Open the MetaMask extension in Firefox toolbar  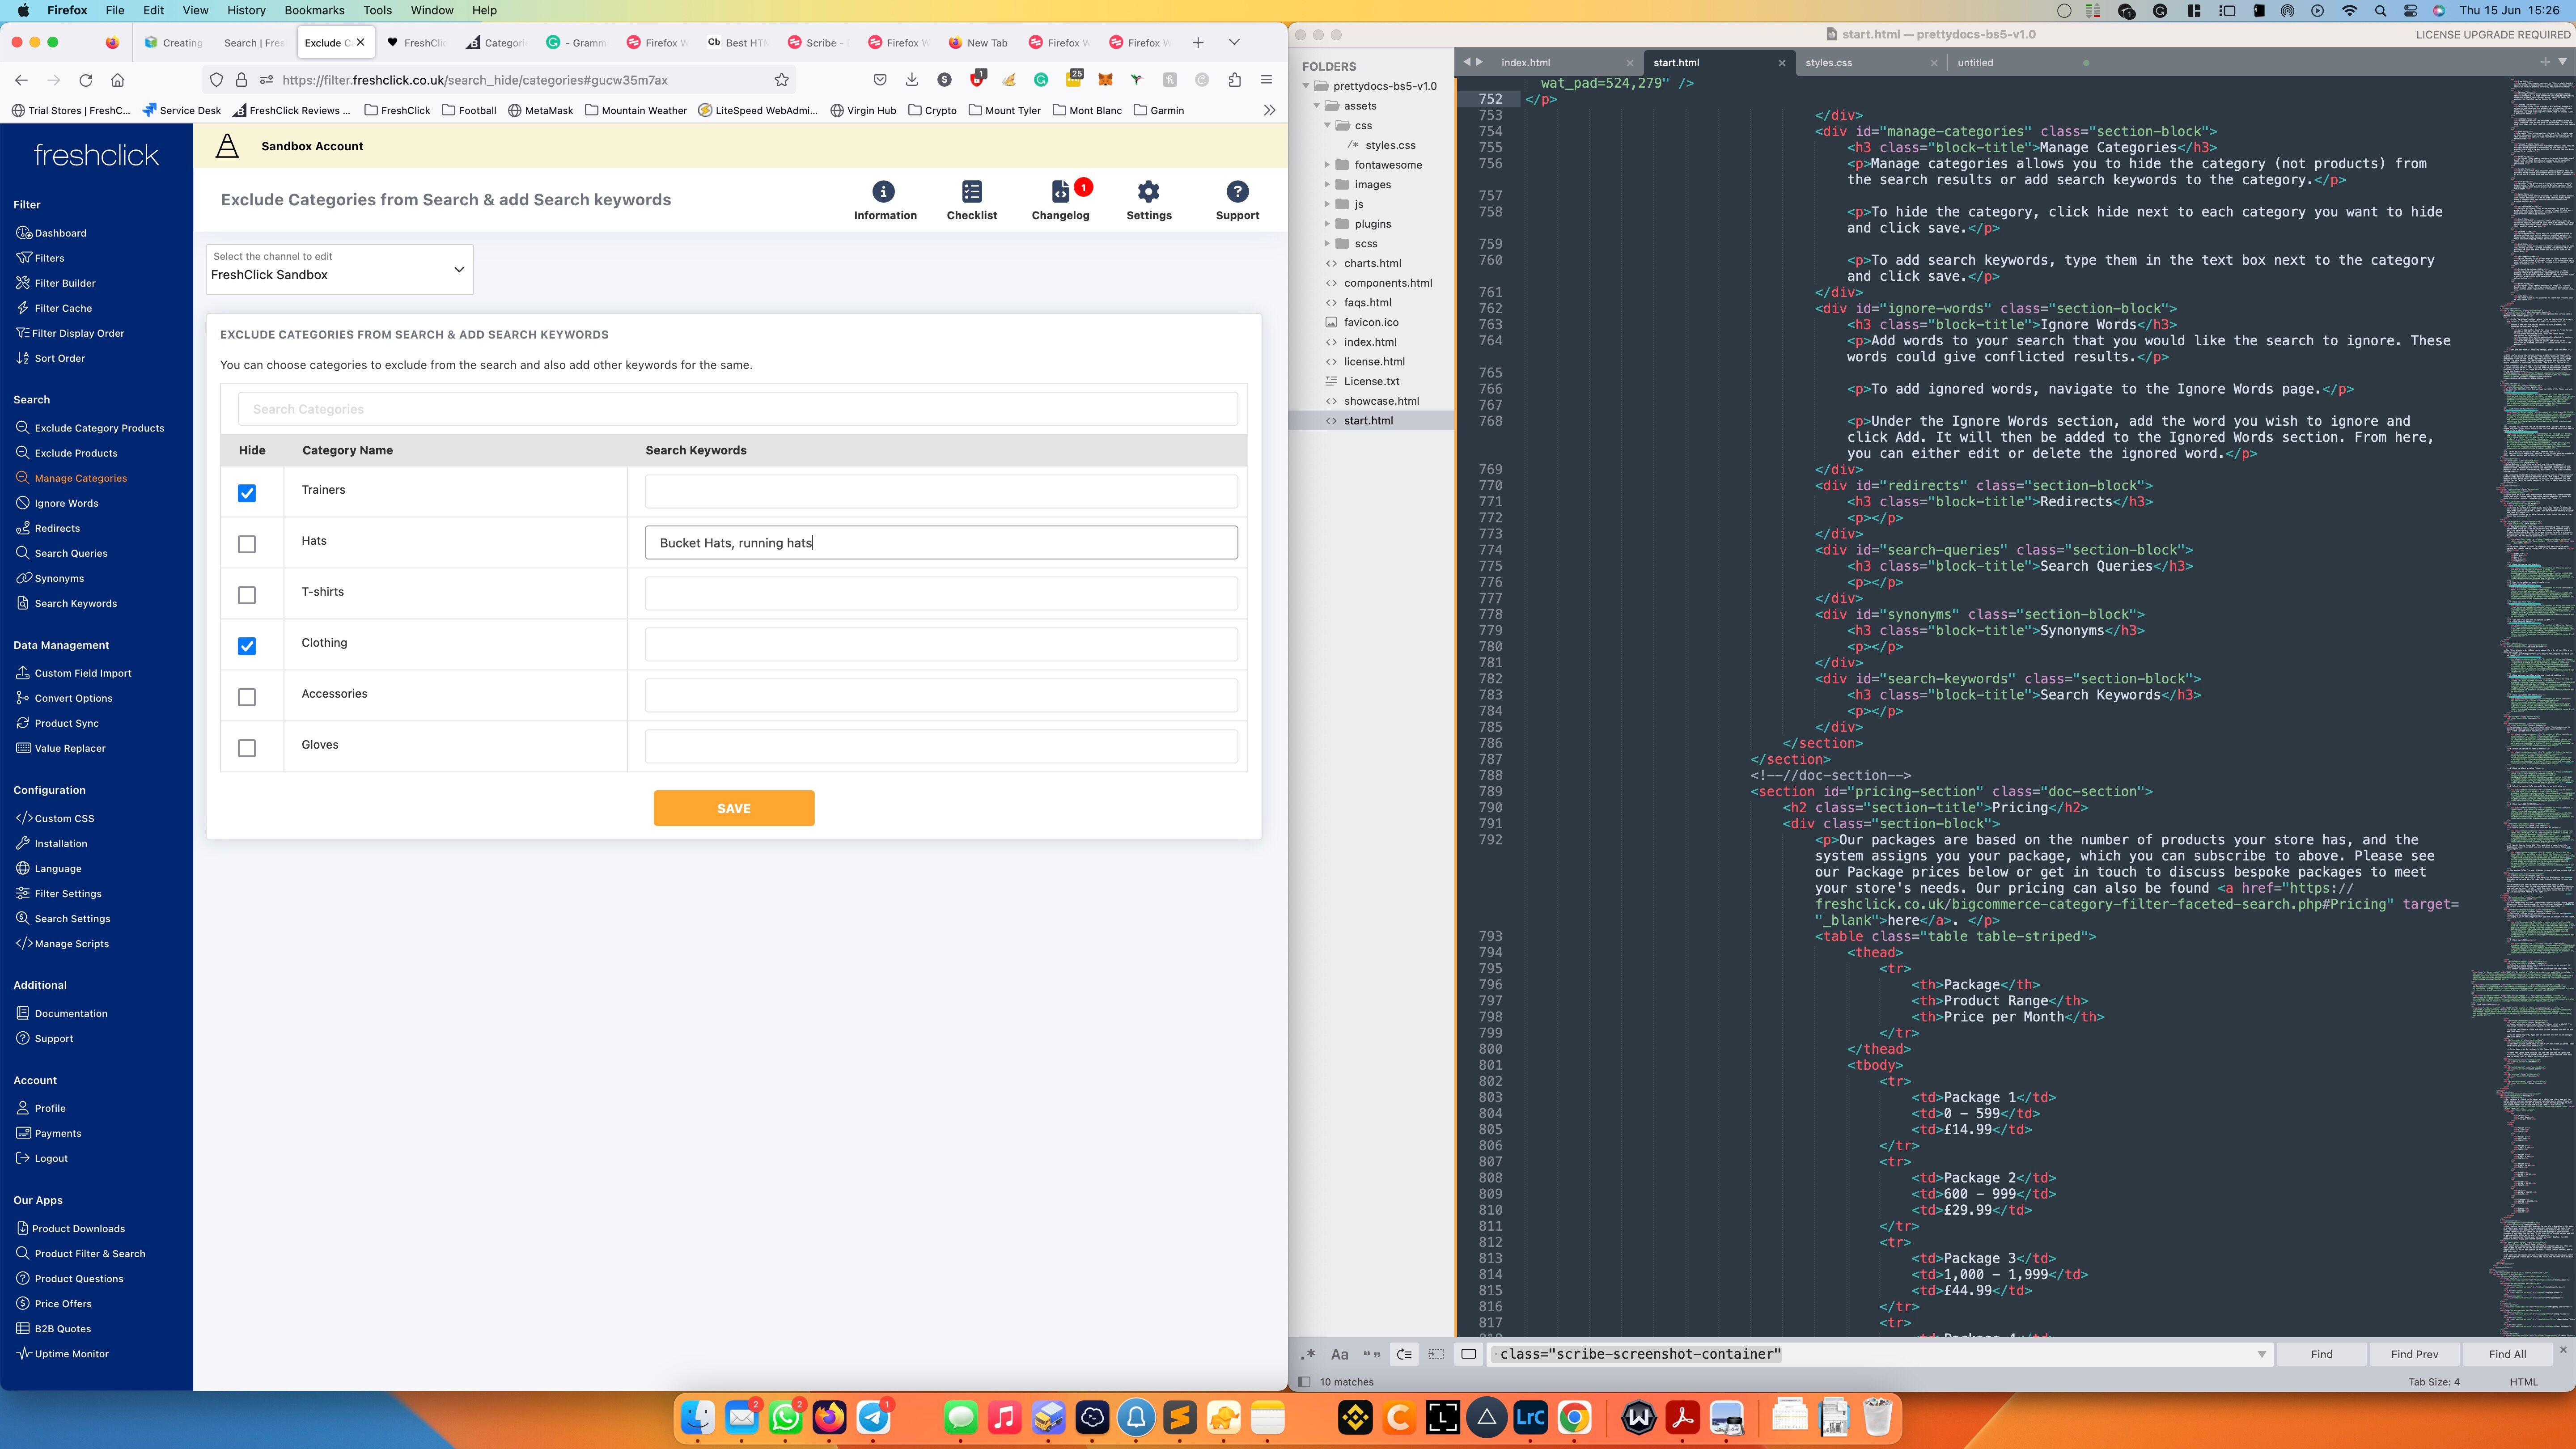pyautogui.click(x=1105, y=80)
